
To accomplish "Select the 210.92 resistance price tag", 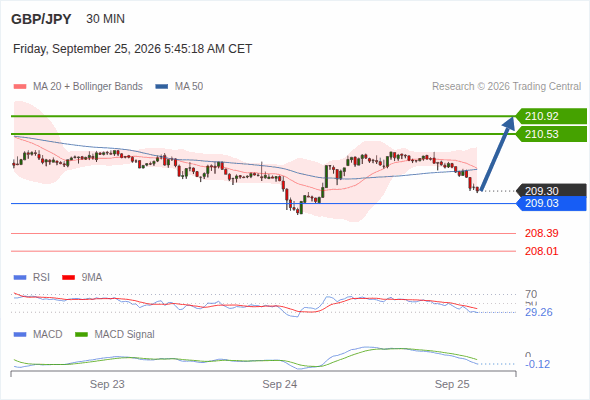I will [x=551, y=116].
